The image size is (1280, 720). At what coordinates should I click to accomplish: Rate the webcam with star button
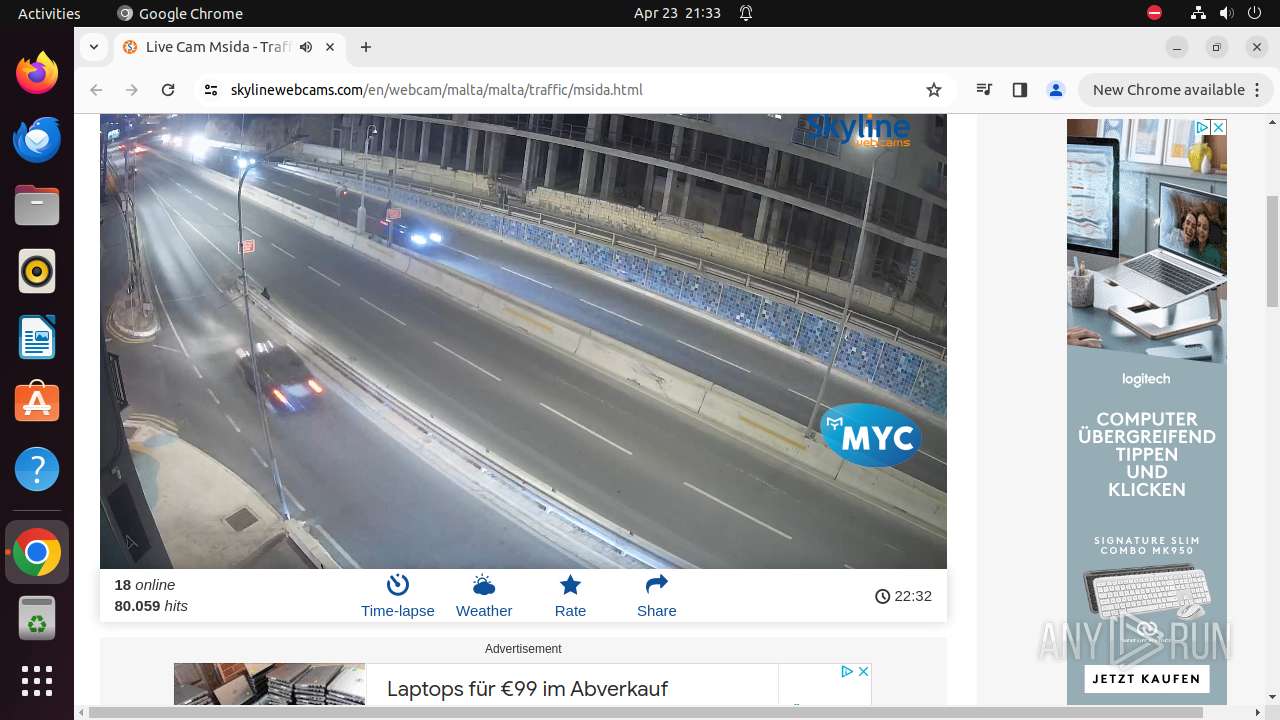click(x=570, y=596)
